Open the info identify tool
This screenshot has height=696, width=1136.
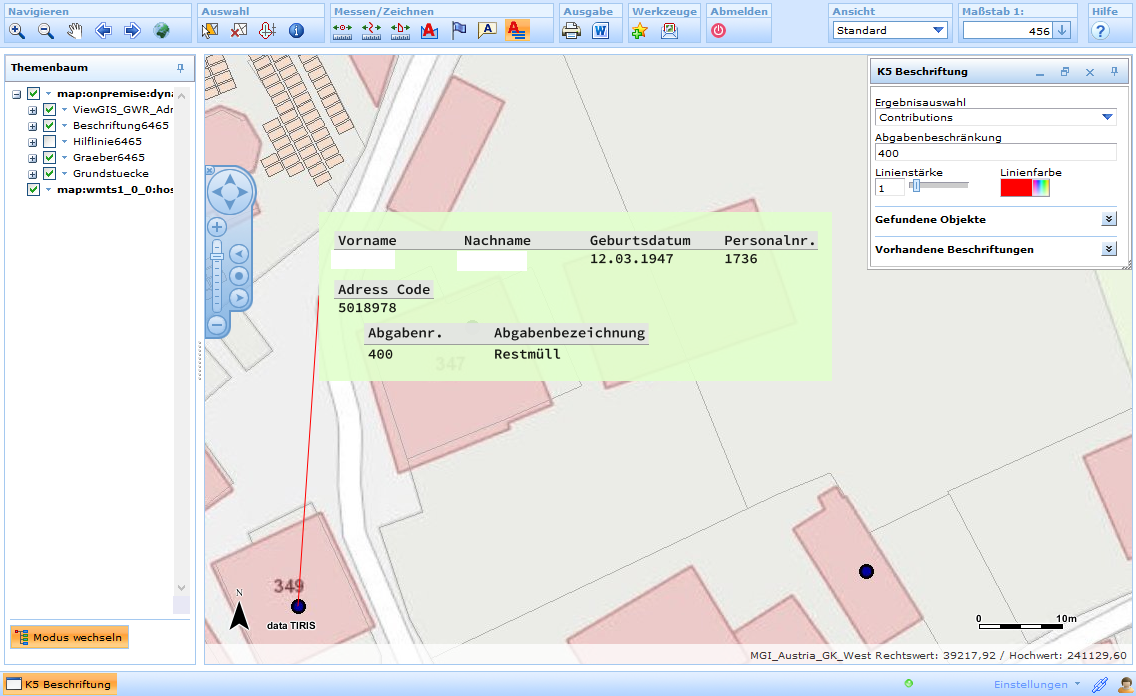[x=296, y=31]
